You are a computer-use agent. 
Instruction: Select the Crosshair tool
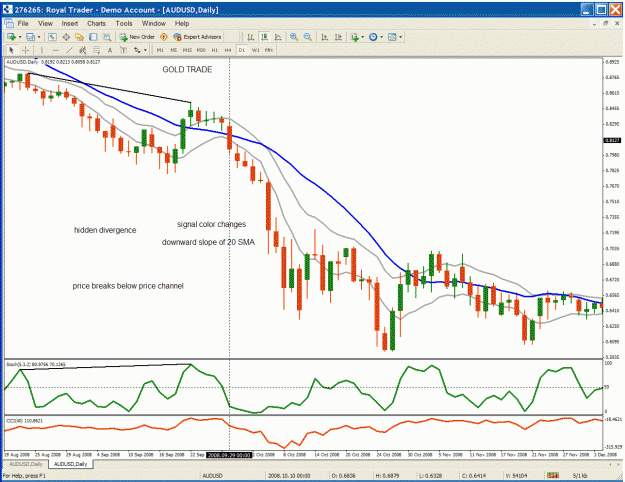tap(25, 50)
